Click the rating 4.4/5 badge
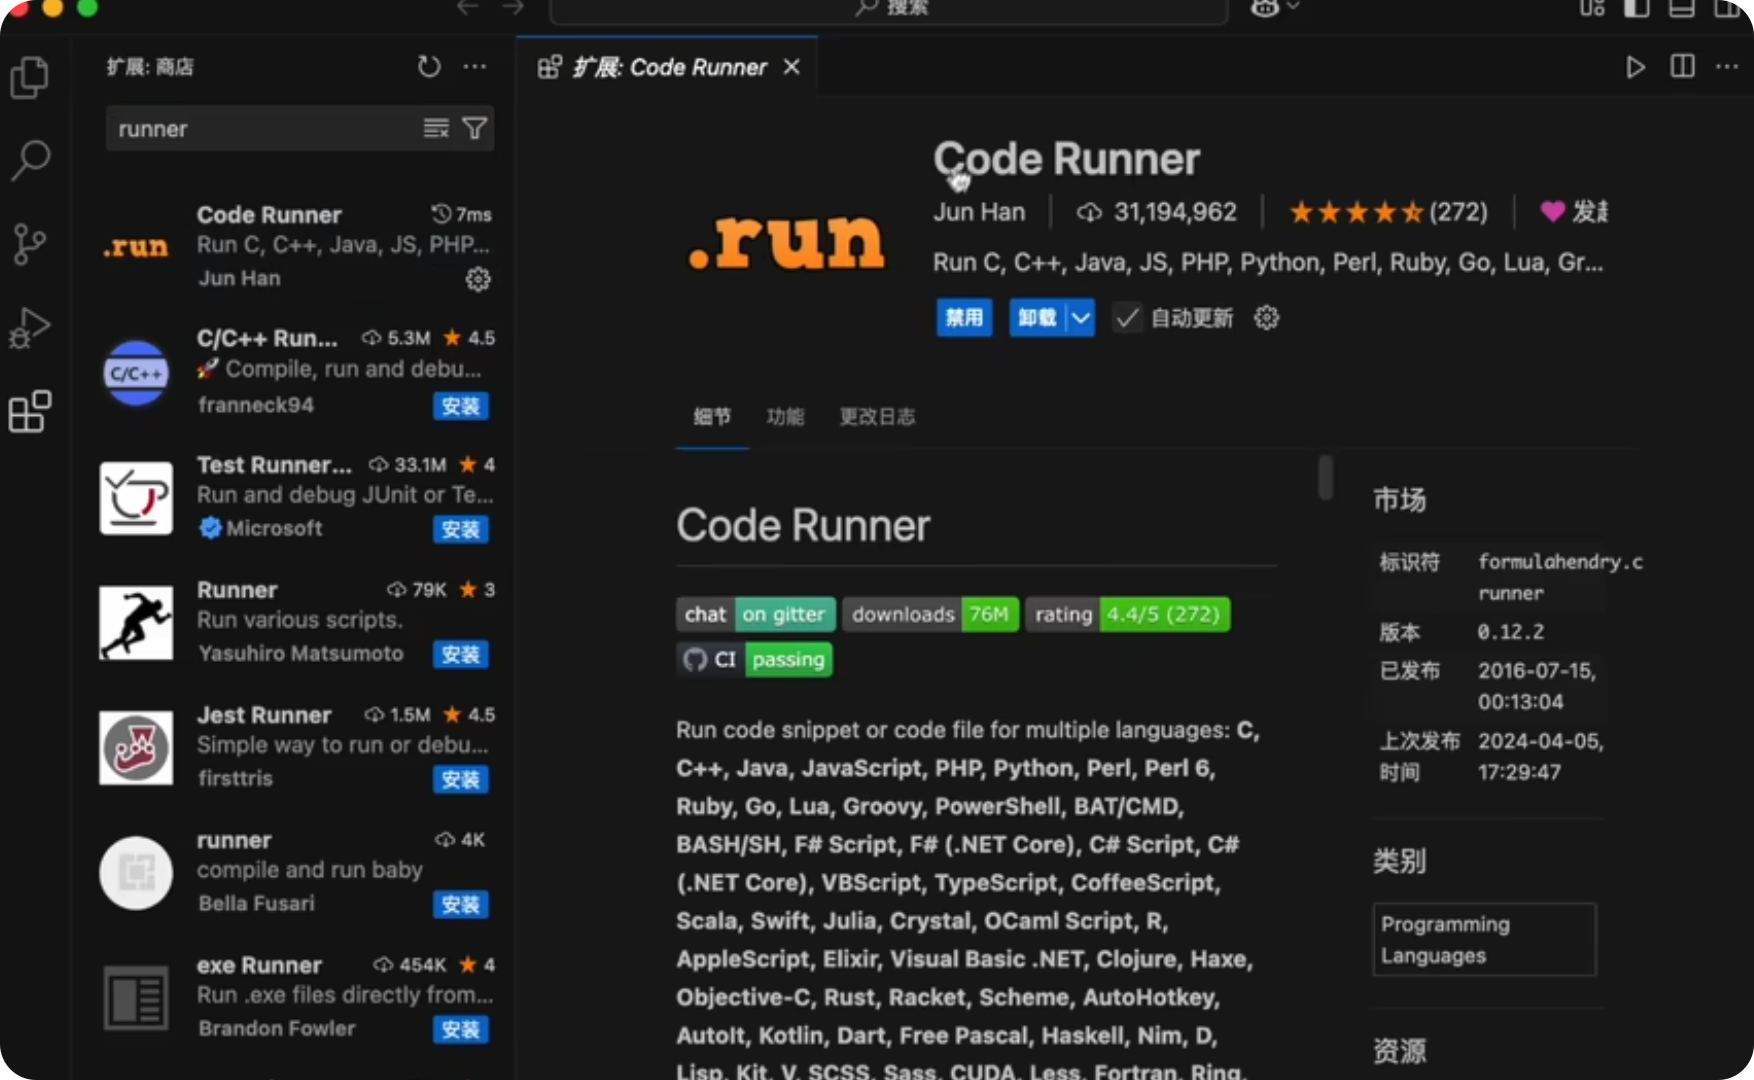Screen dimensions: 1754x1080 [1128, 614]
